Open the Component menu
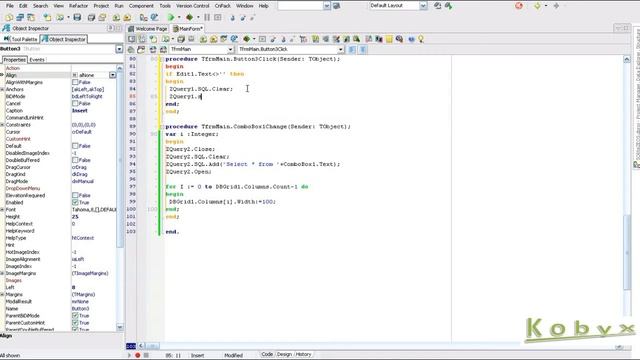The image size is (640, 360). point(141,6)
